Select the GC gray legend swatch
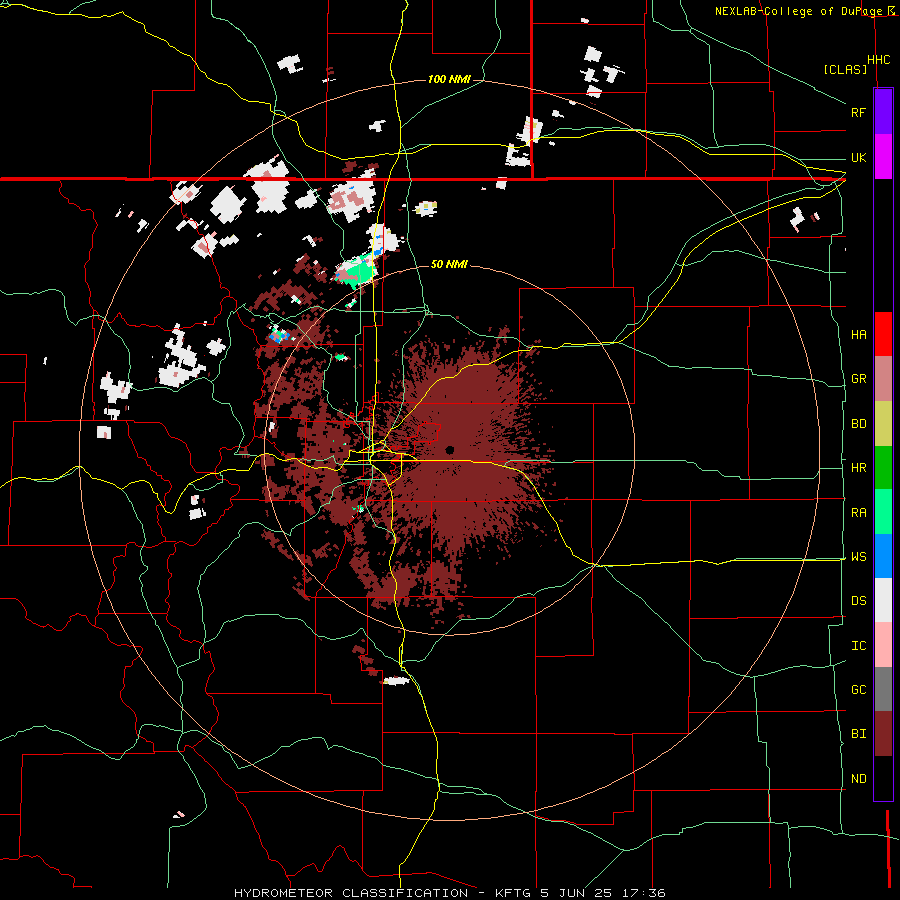Viewport: 900px width, 900px height. [x=883, y=689]
